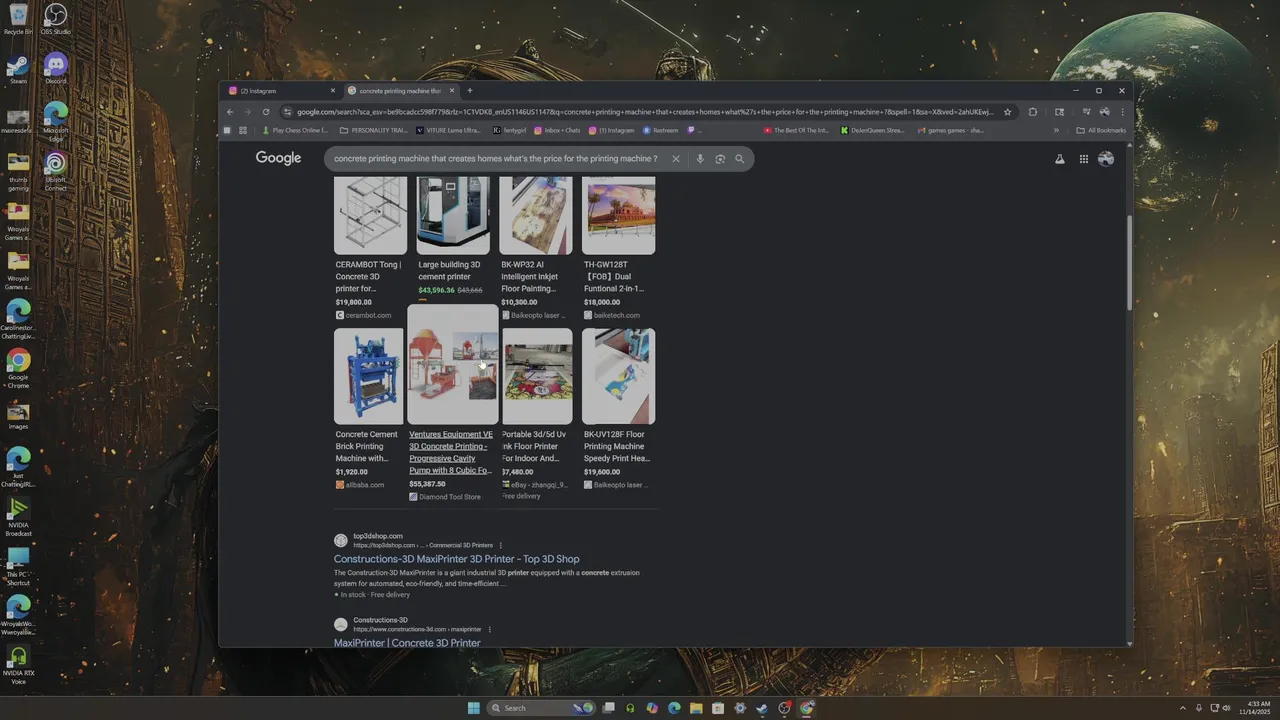Open the Play Chess Online bookmark
The height and width of the screenshot is (720, 1280).
coord(295,130)
